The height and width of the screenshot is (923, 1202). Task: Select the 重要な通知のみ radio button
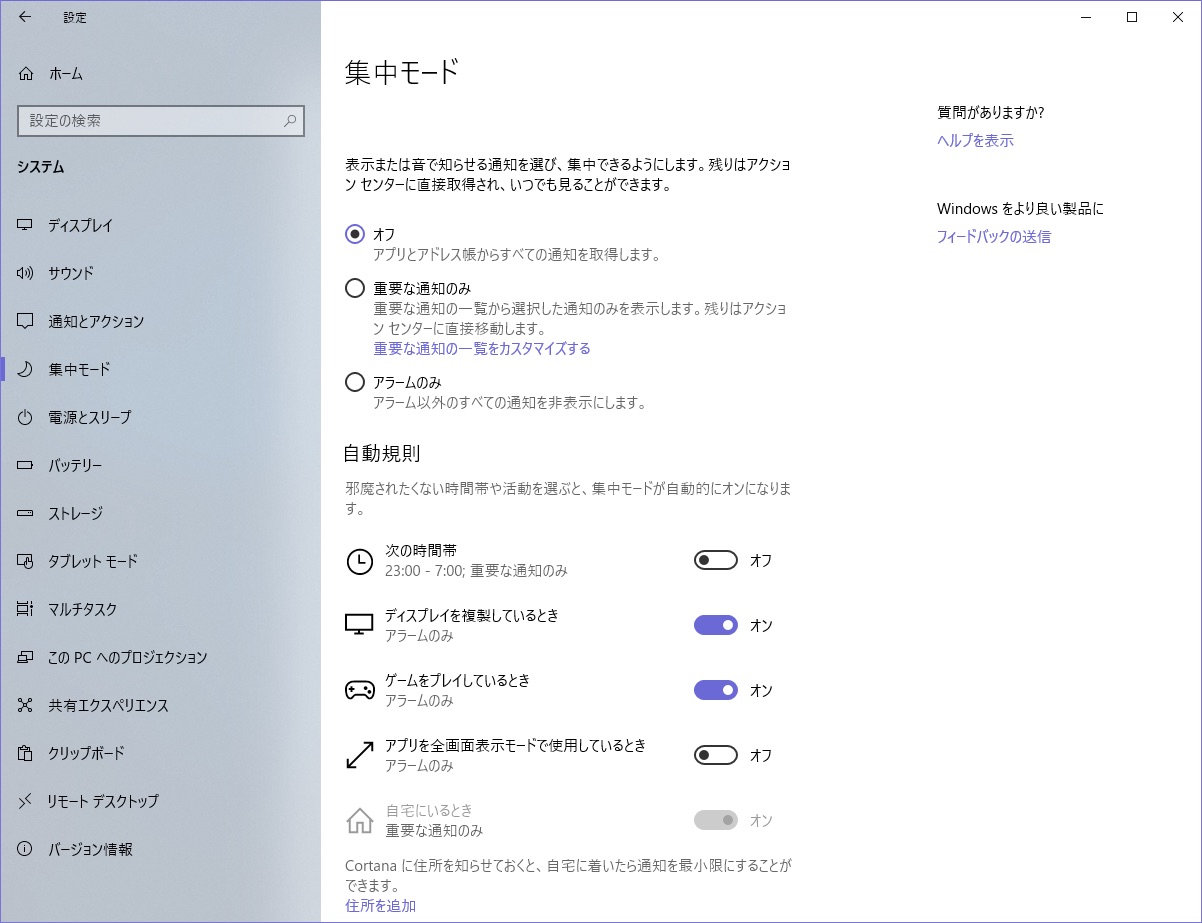tap(355, 288)
